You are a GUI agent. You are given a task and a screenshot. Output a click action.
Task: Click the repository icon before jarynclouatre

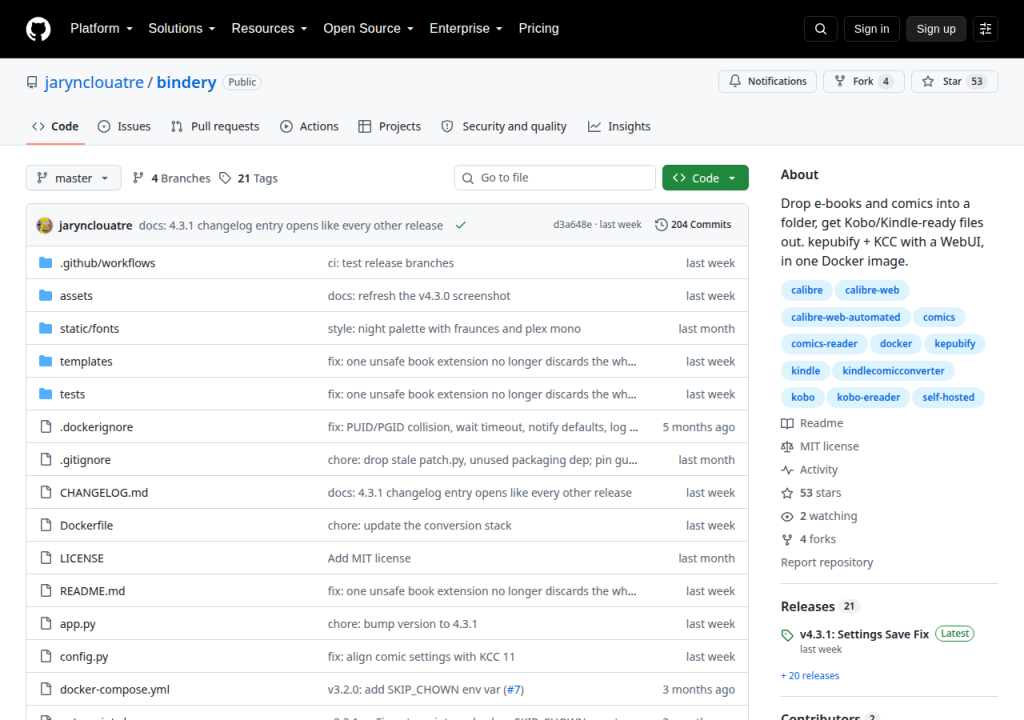coord(32,82)
